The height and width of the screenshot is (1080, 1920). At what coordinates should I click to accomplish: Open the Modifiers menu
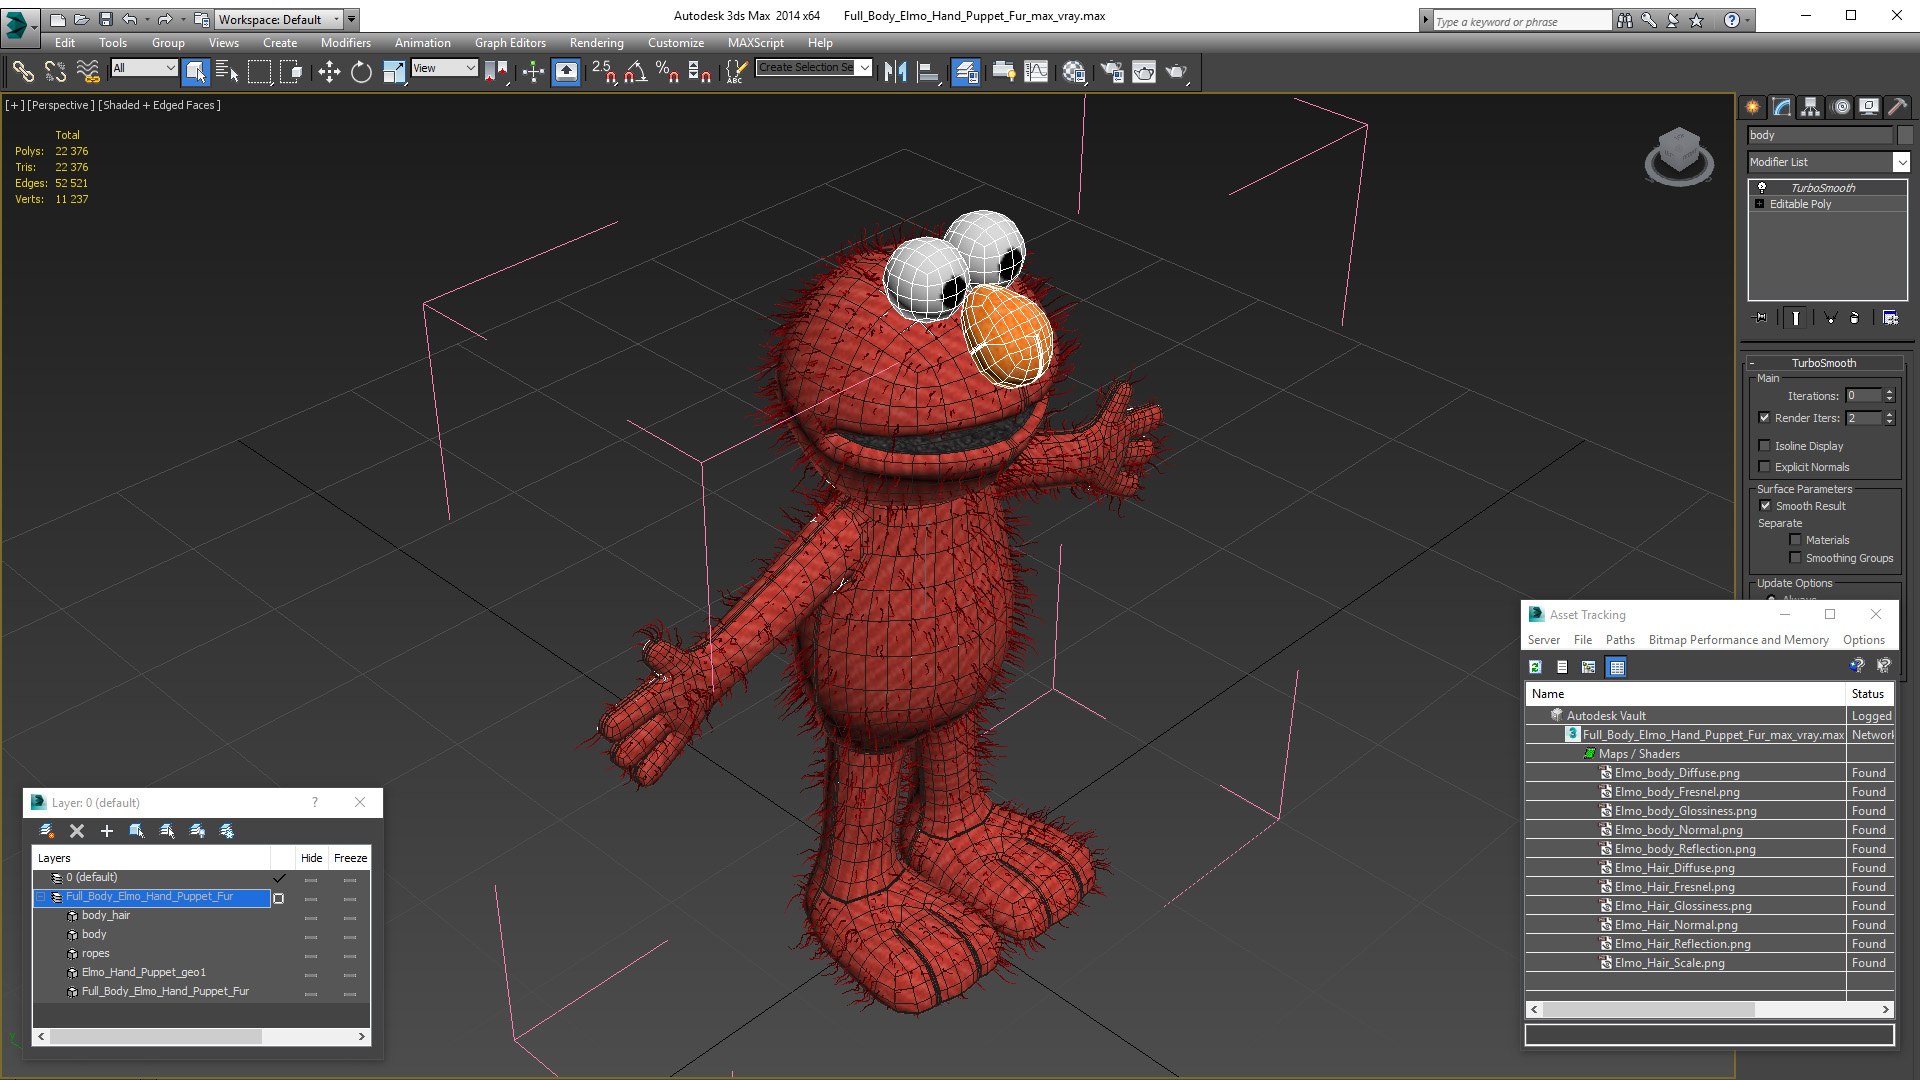tap(345, 43)
